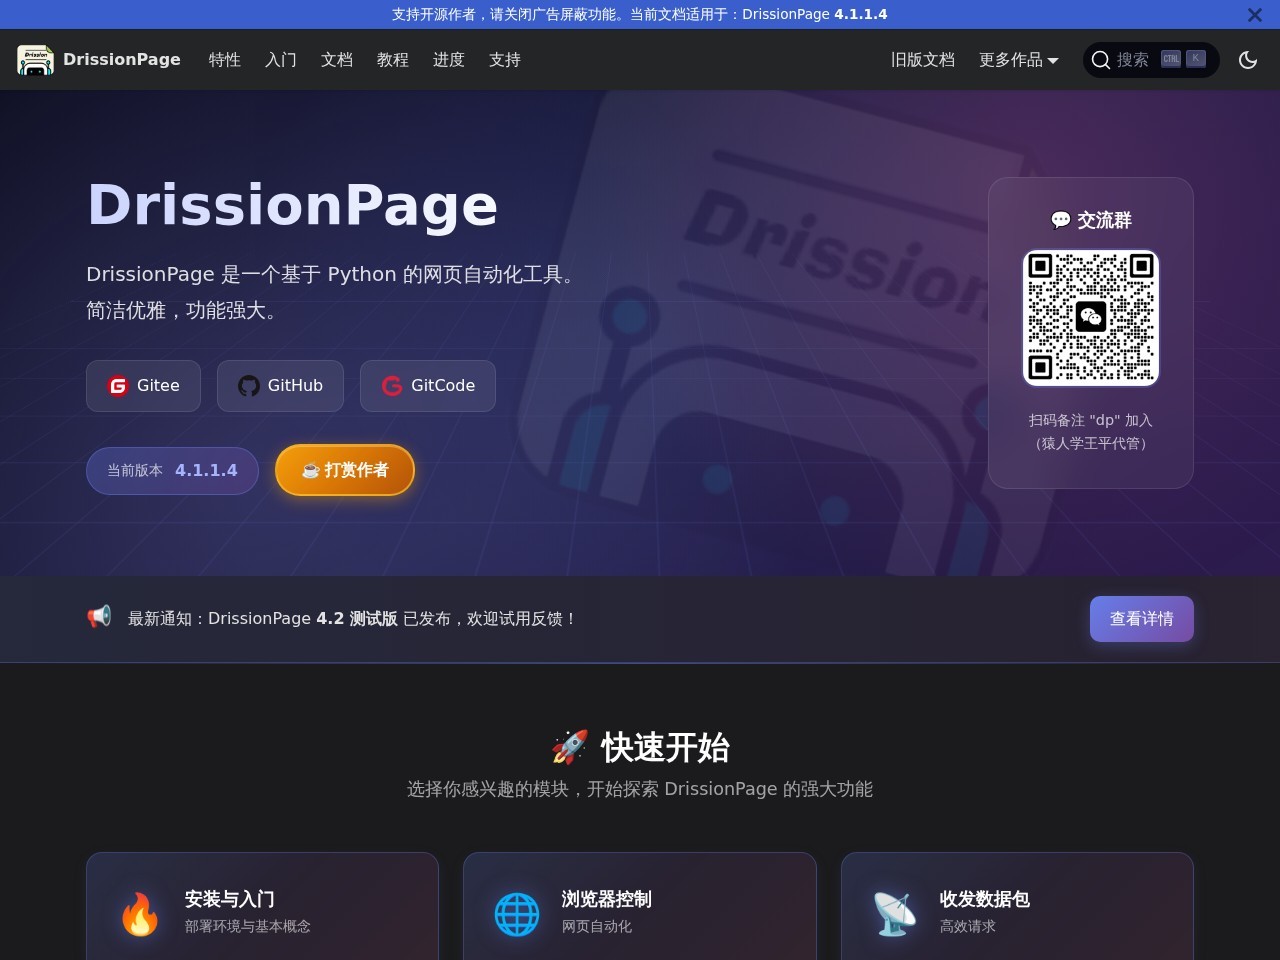This screenshot has width=1280, height=960.
Task: Open the 收发数据包 card
Action: click(1017, 906)
